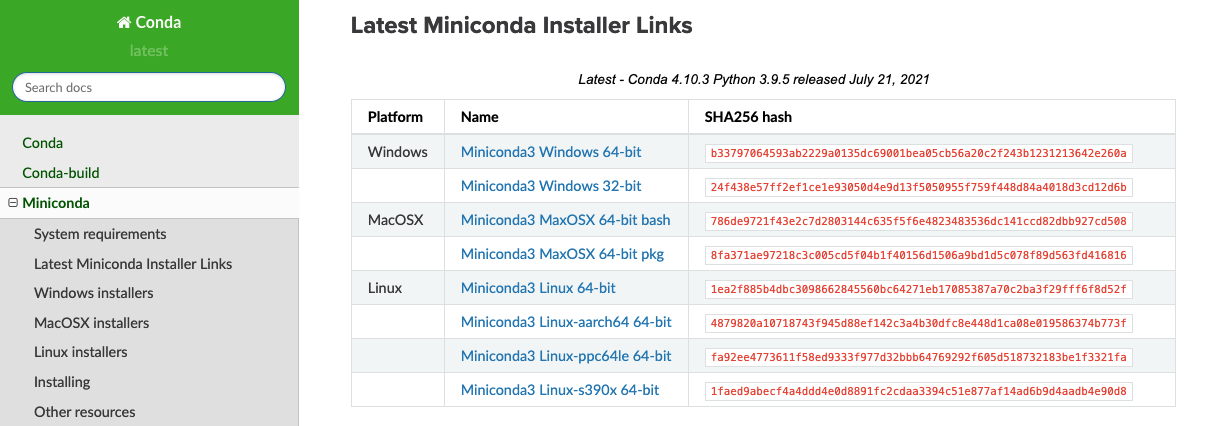The image size is (1219, 426).
Task: Click the Linux-ppc64le SHA256 hash
Action: (919, 358)
